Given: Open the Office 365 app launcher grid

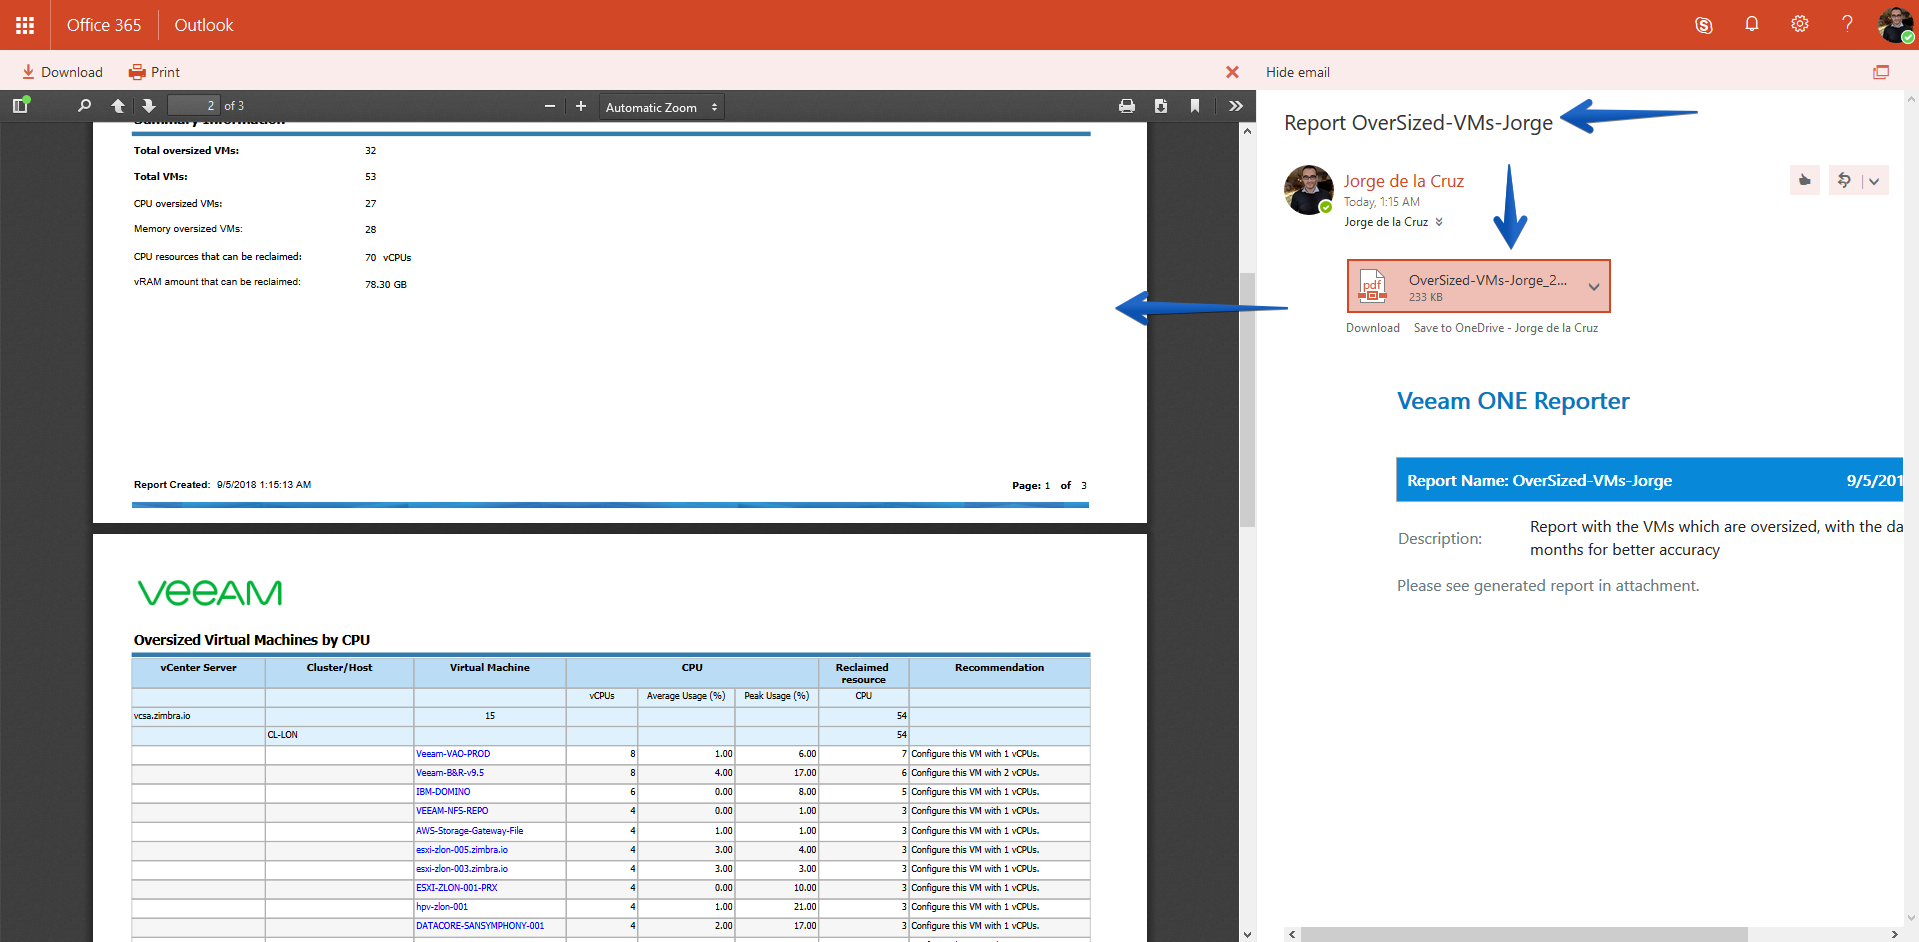Looking at the screenshot, I should click(25, 25).
